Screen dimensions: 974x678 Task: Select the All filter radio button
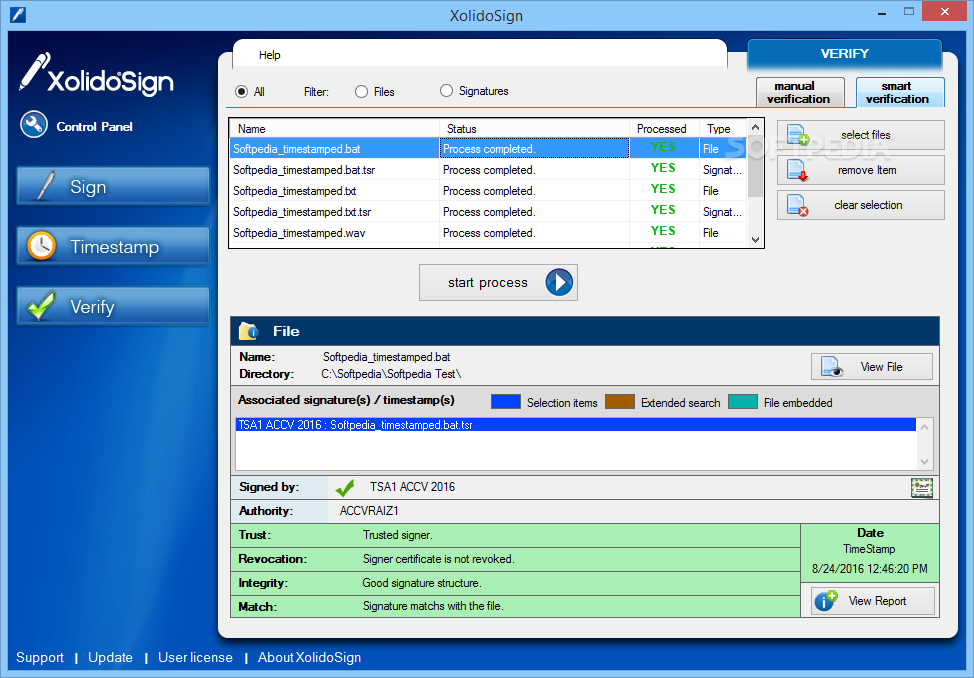point(242,92)
